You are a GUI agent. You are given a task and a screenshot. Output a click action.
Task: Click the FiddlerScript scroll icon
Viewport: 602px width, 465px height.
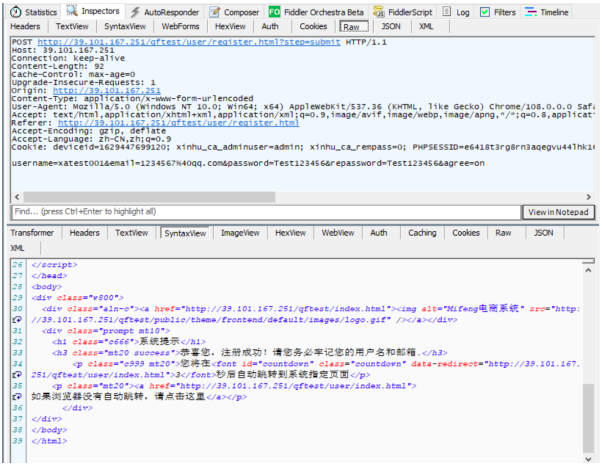click(379, 12)
